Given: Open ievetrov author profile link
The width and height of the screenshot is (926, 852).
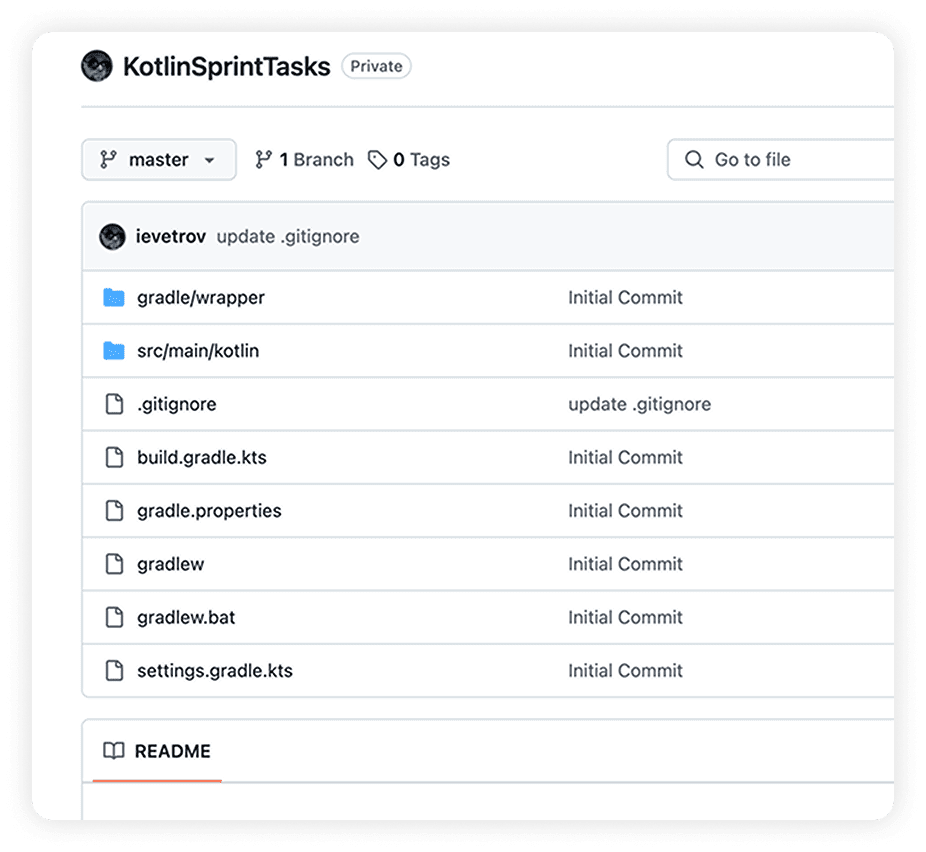Looking at the screenshot, I should point(171,237).
